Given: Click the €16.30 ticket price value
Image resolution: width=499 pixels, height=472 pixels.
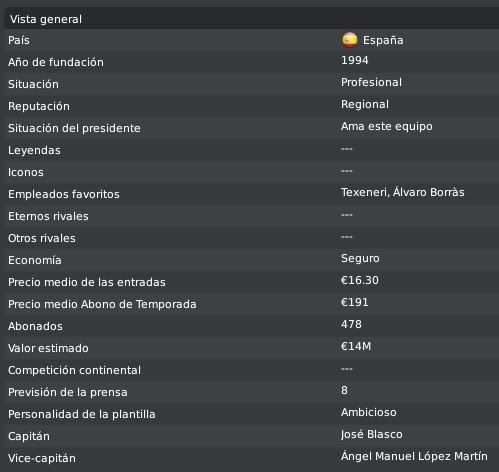Looking at the screenshot, I should 360,280.
